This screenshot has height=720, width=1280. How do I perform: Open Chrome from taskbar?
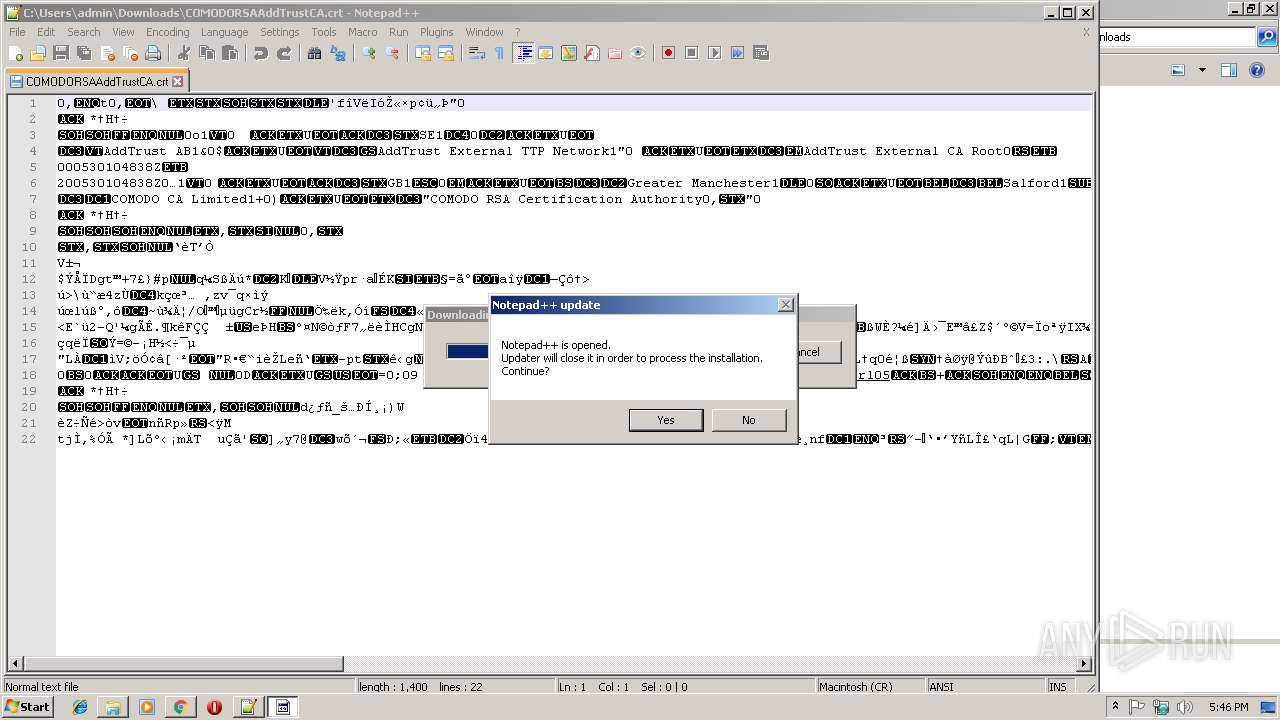click(180, 707)
